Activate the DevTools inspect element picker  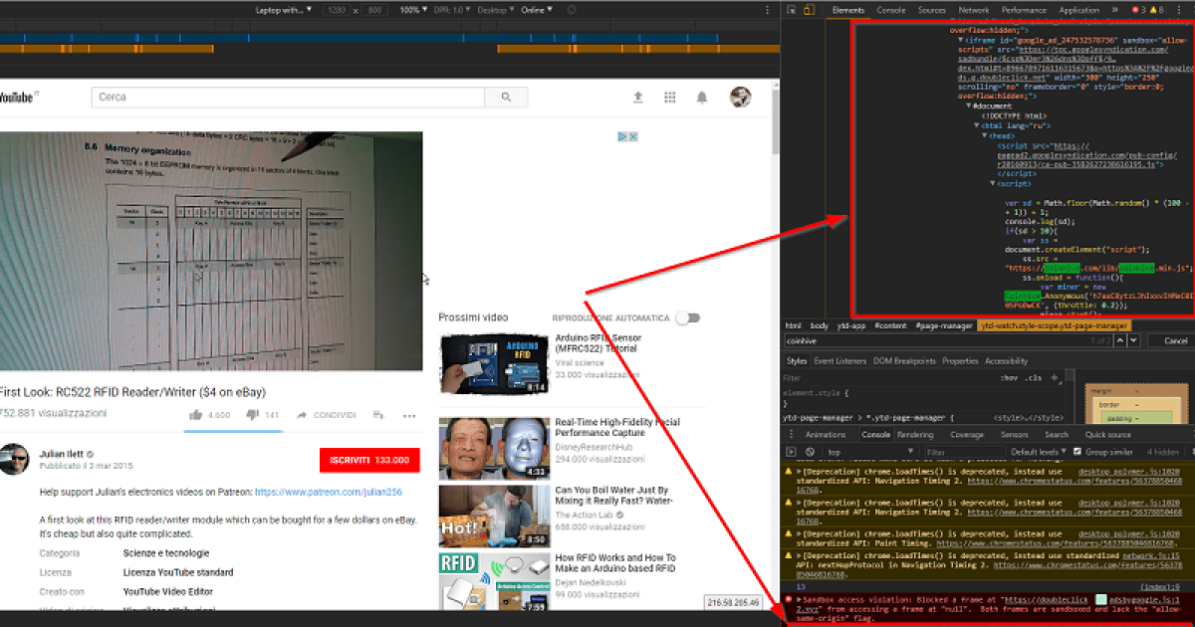792,10
